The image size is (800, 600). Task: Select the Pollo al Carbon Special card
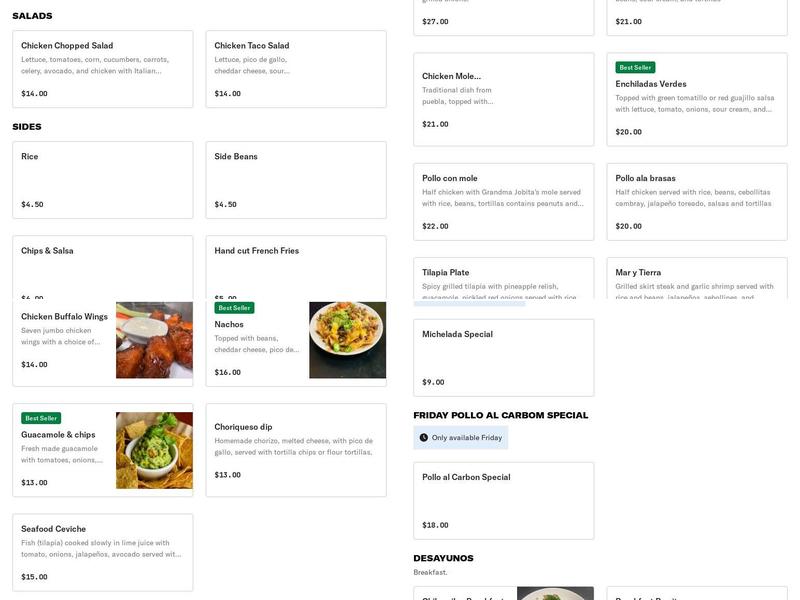tap(503, 500)
